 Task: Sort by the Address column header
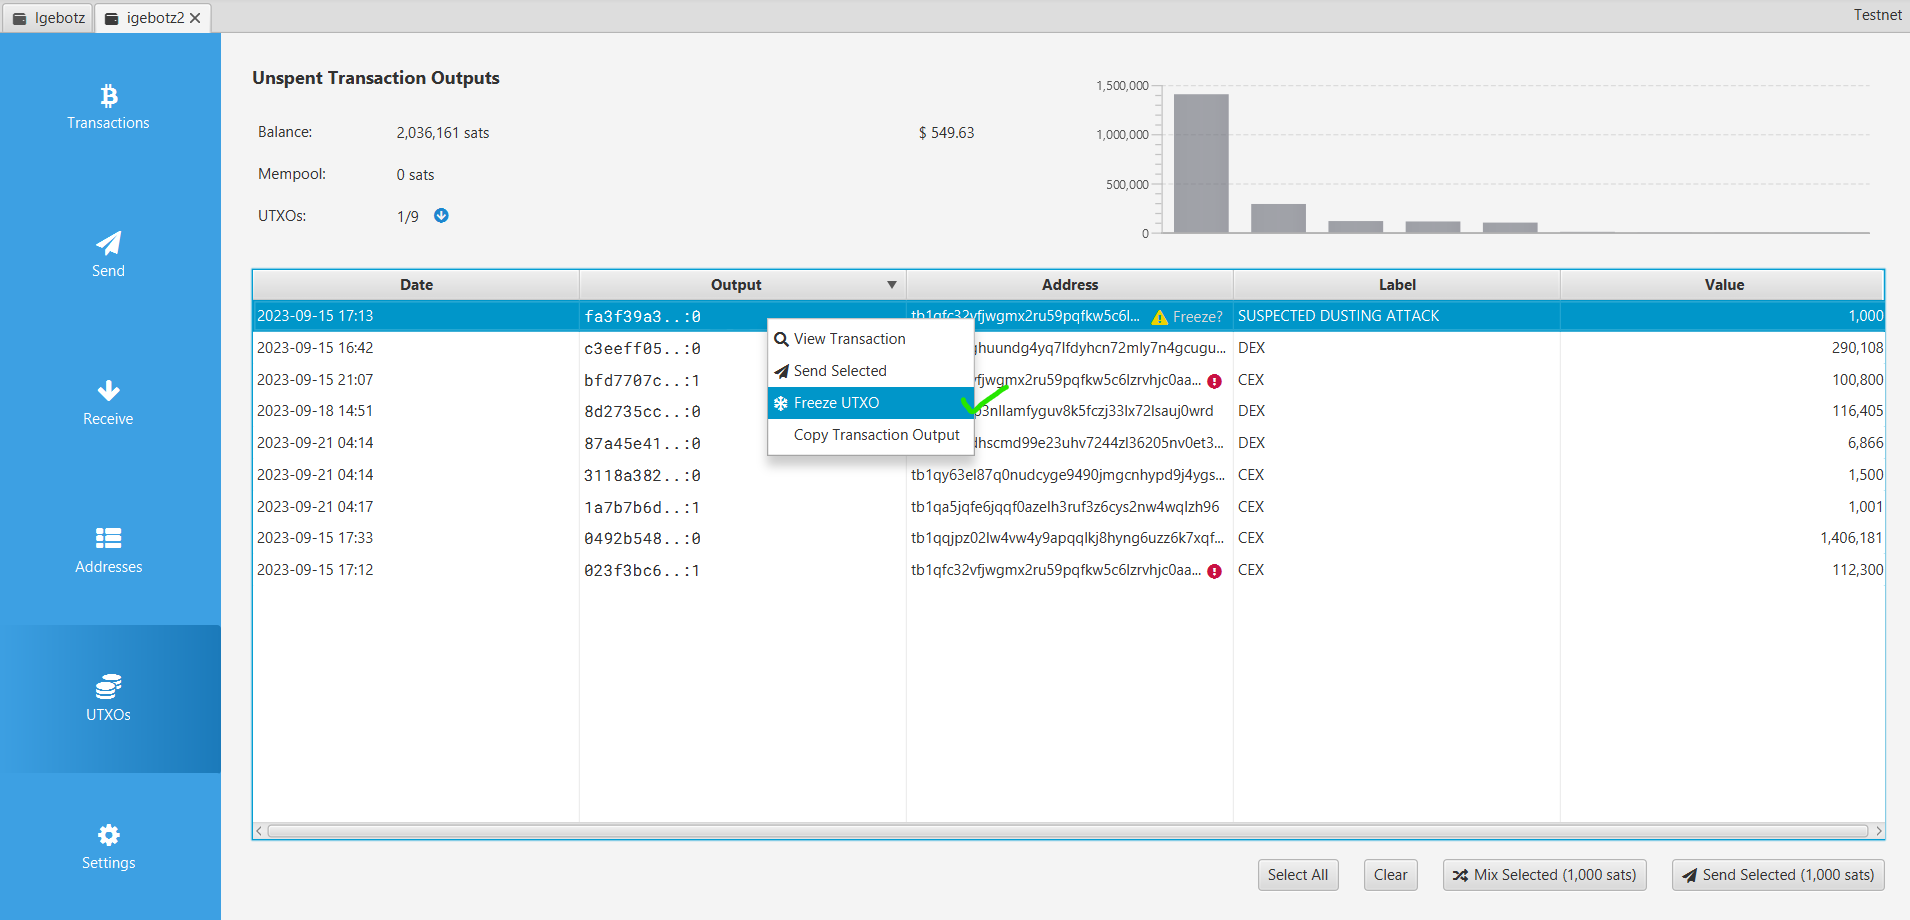[1070, 285]
